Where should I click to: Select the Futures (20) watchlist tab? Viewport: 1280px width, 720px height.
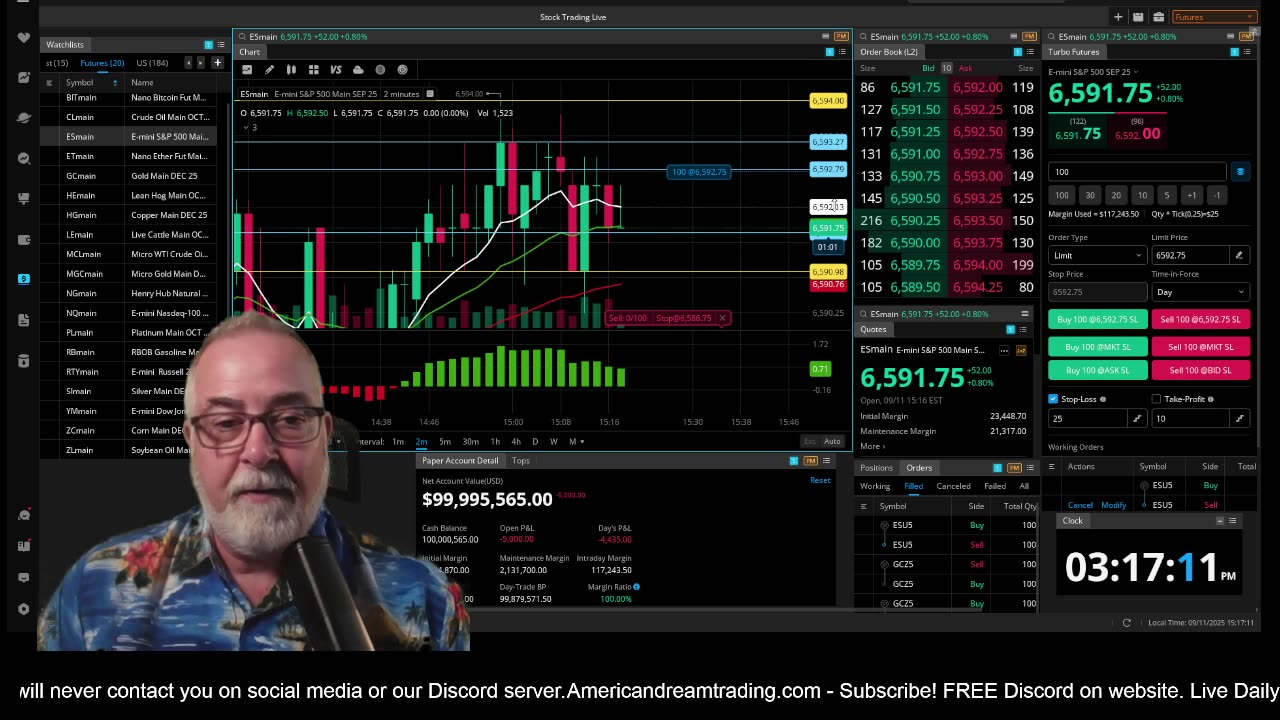pos(102,63)
